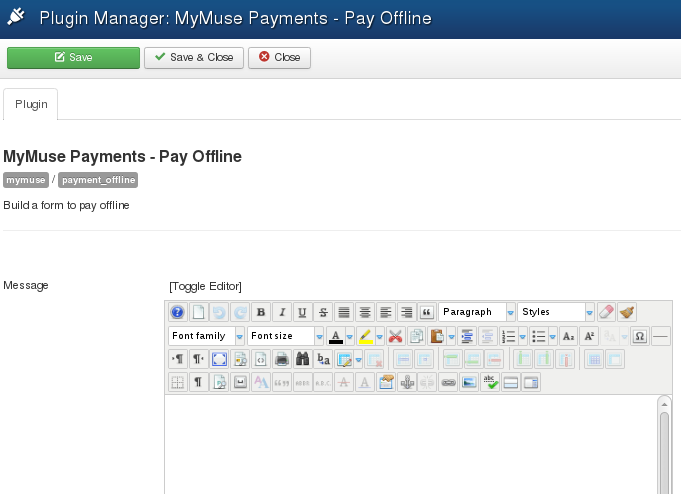Viewport: 681px width, 494px height.
Task: Apply right alignment
Action: tap(407, 312)
